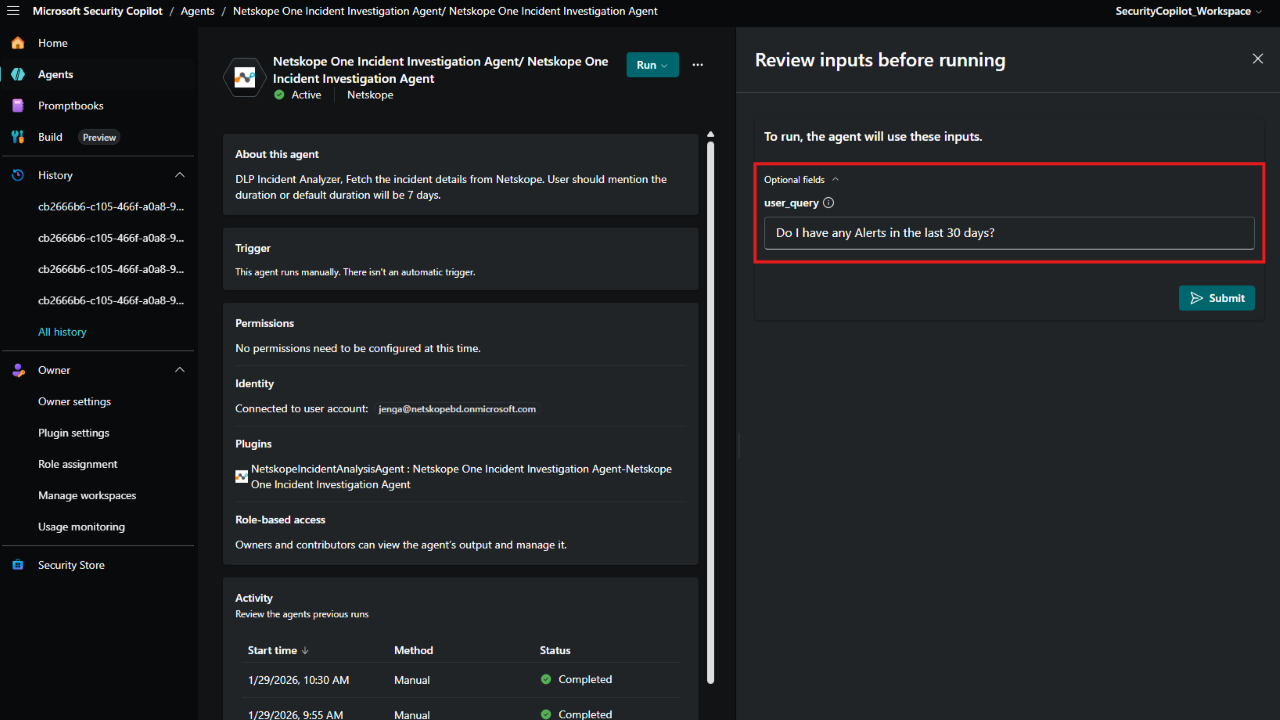Screen dimensions: 1280x720
Task: Click the Agents icon in sidebar
Action: pos(17,74)
